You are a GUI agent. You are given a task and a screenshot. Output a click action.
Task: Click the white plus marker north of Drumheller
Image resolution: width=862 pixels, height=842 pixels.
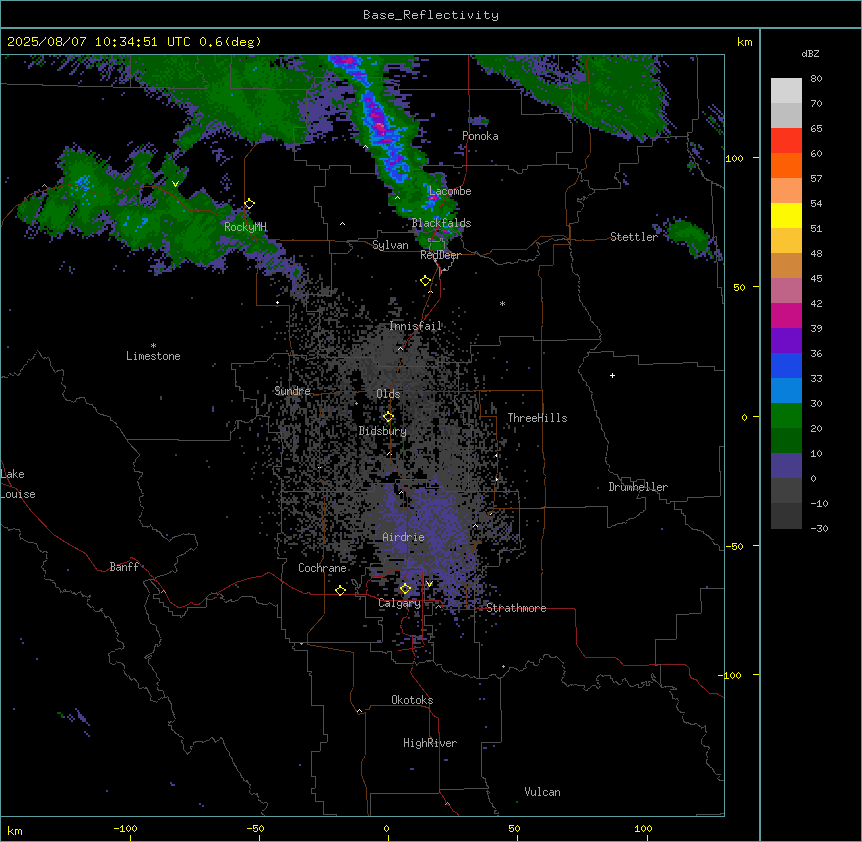click(612, 375)
